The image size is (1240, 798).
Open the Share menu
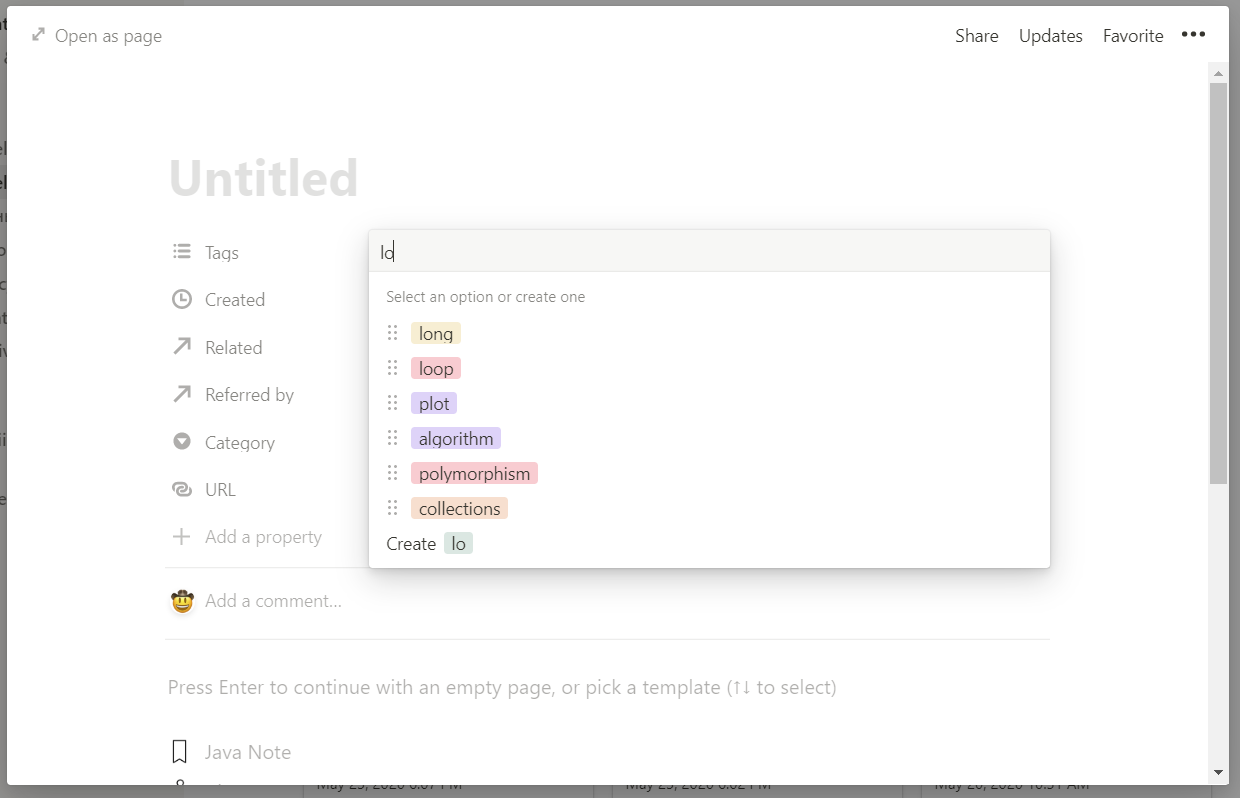pos(976,36)
